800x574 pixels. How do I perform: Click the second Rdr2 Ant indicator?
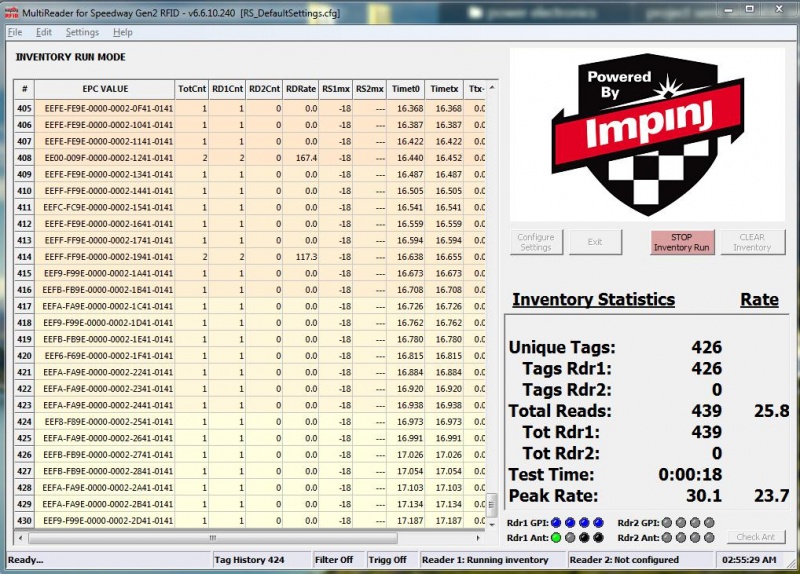[681, 537]
